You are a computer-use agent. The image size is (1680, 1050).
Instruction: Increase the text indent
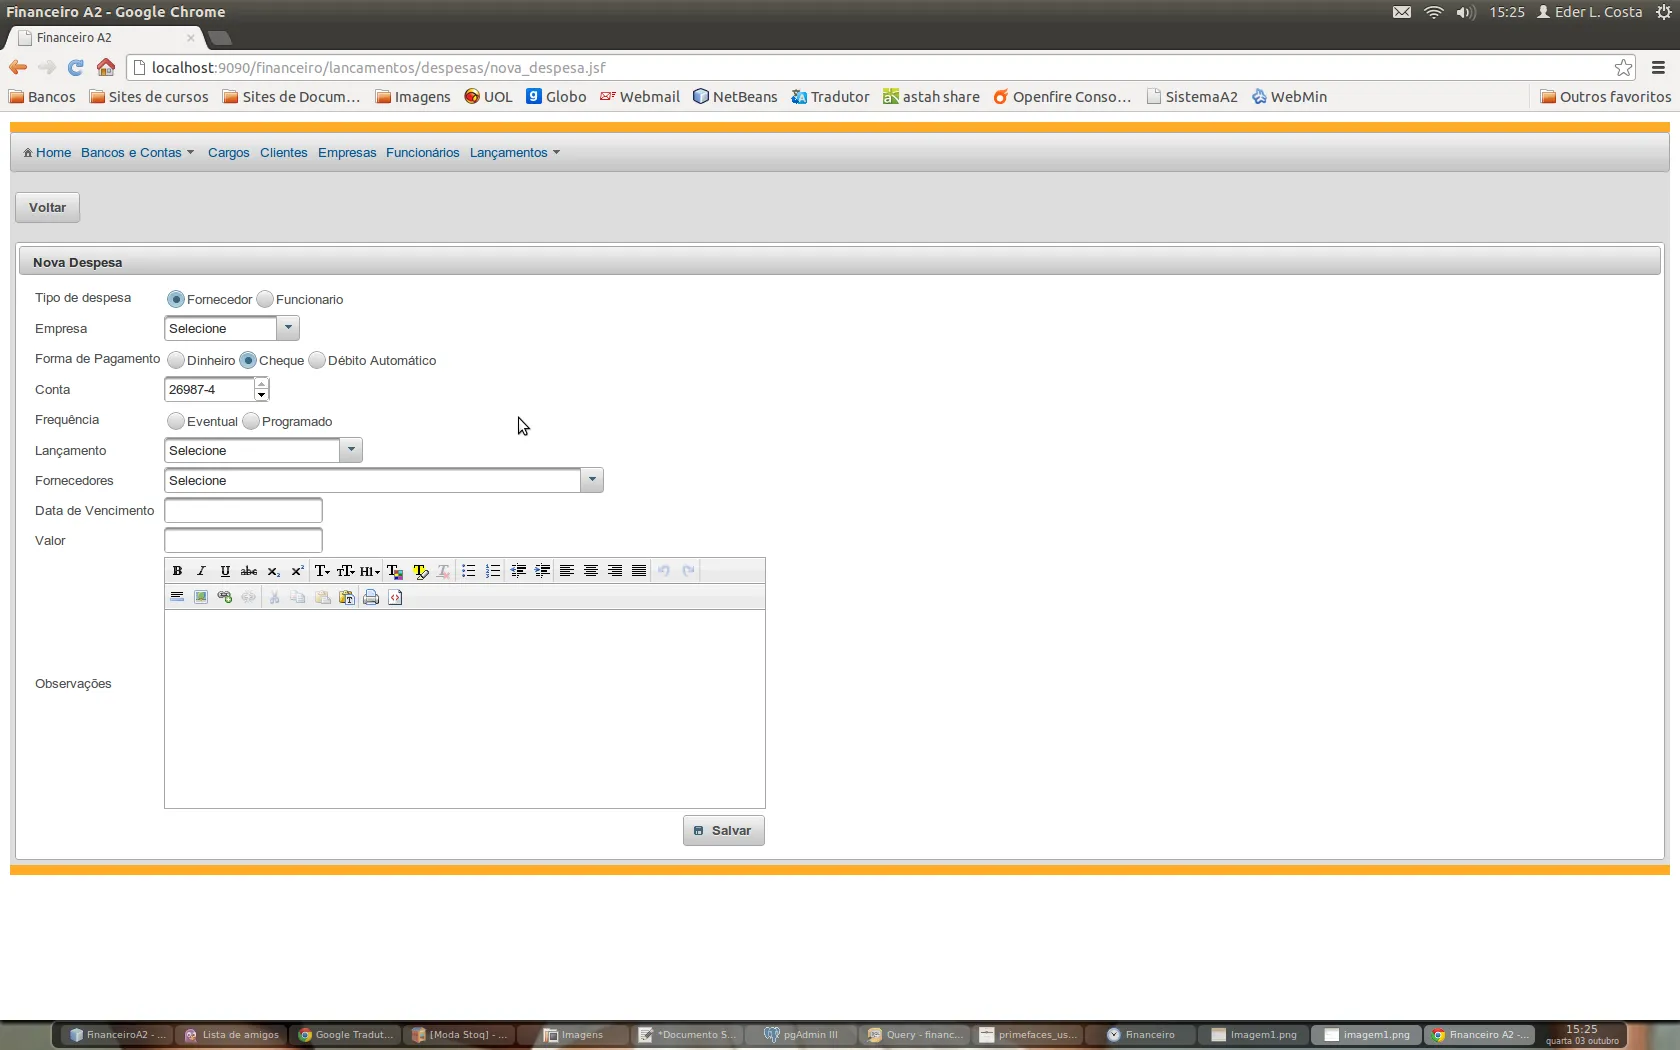point(542,571)
